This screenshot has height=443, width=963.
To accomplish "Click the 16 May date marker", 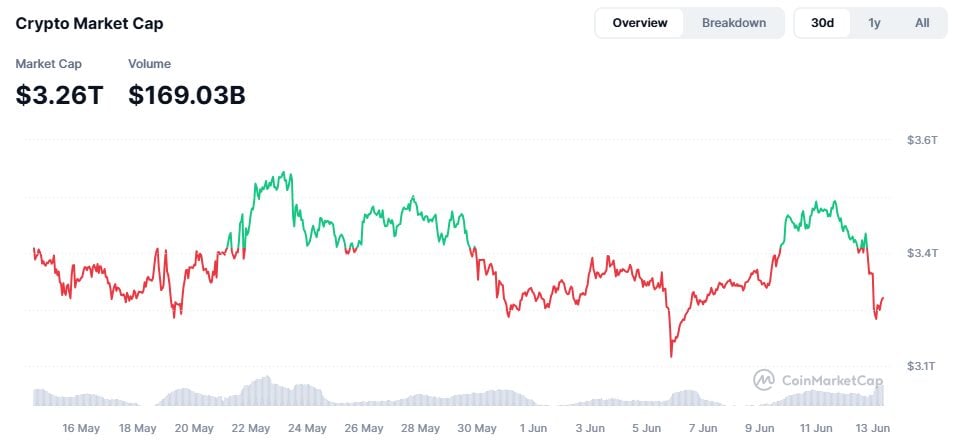I will coord(81,428).
